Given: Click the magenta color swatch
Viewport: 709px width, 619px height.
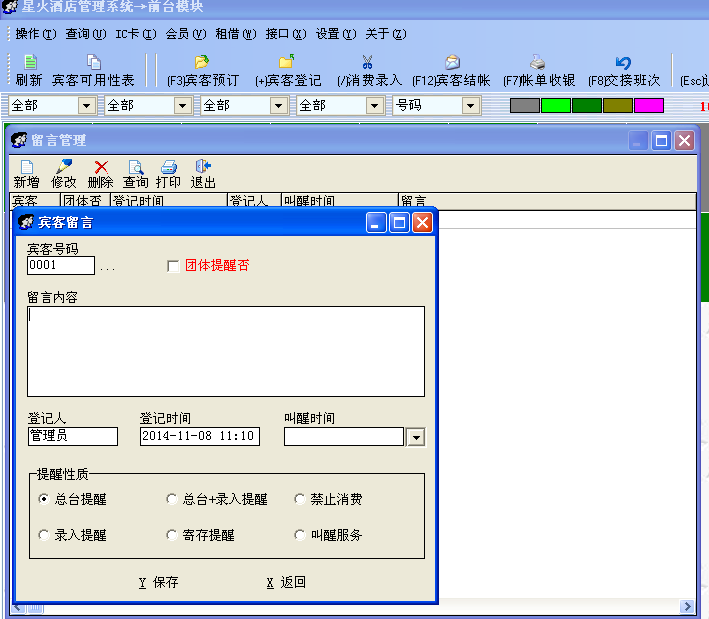Looking at the screenshot, I should coord(648,105).
